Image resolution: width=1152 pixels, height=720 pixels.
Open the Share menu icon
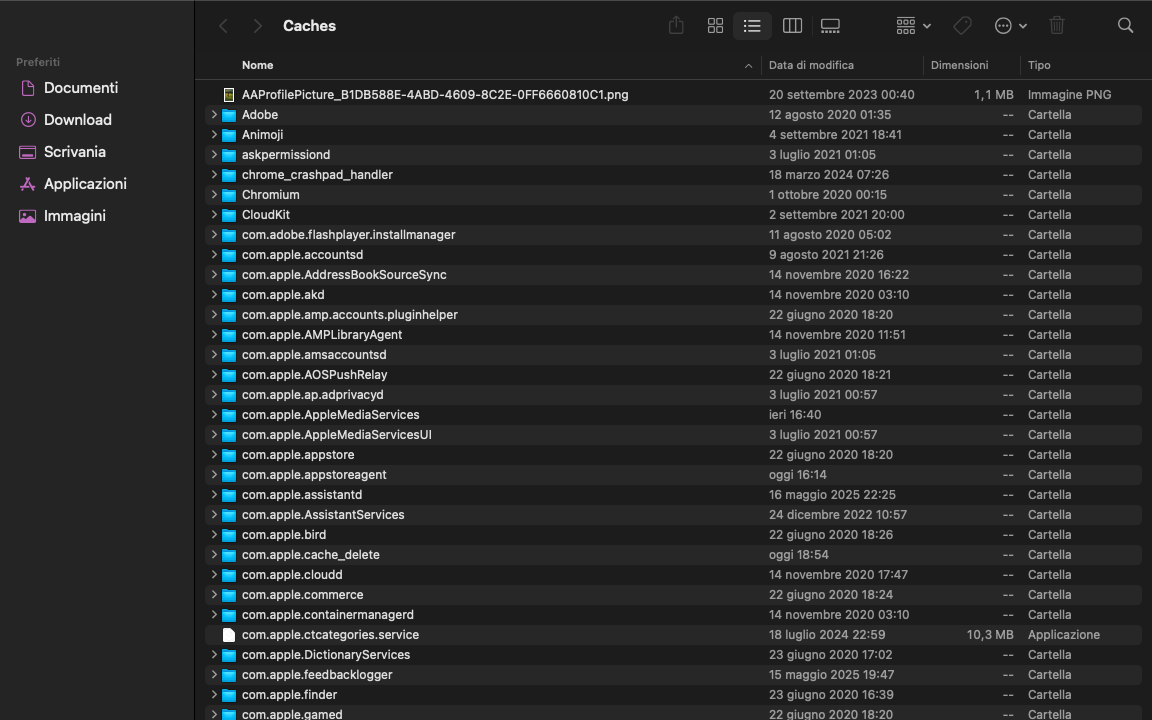tap(676, 25)
